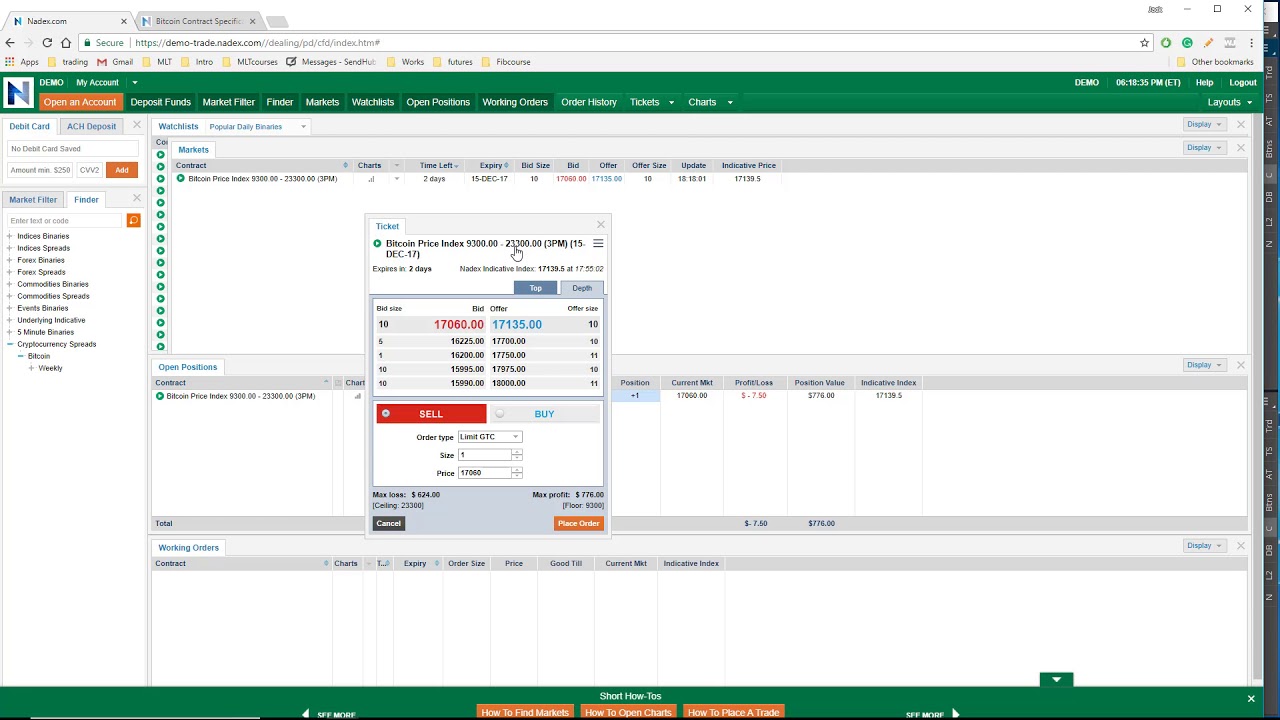Select the SELL radio option
1280x720 pixels.
click(386, 414)
